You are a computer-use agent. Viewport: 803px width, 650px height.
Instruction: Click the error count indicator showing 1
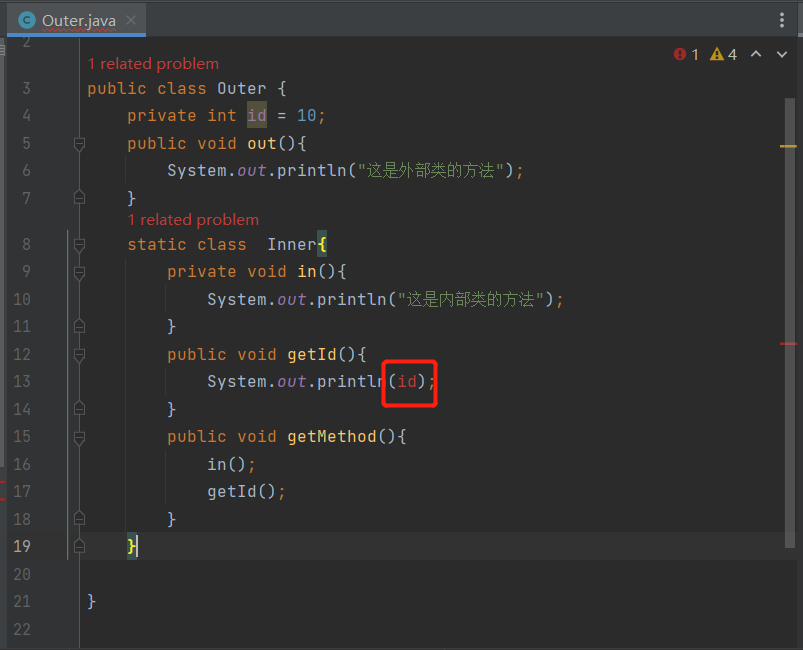(686, 54)
